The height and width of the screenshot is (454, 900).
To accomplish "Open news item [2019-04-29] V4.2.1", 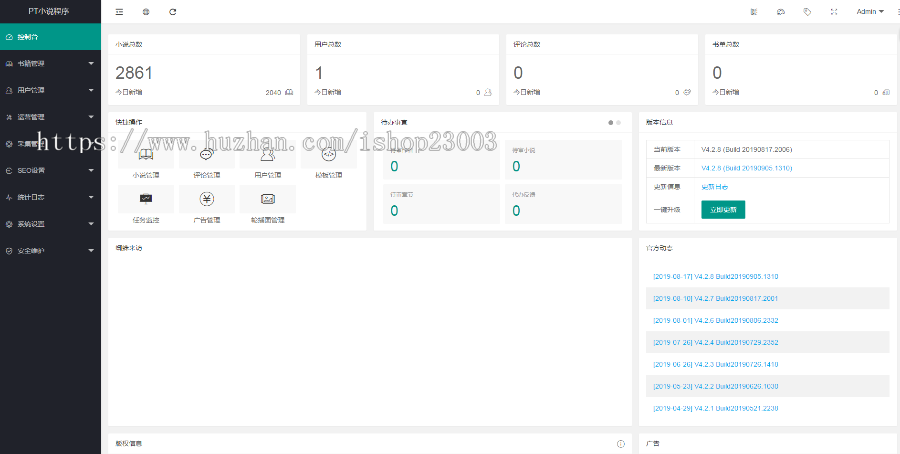I will click(716, 408).
